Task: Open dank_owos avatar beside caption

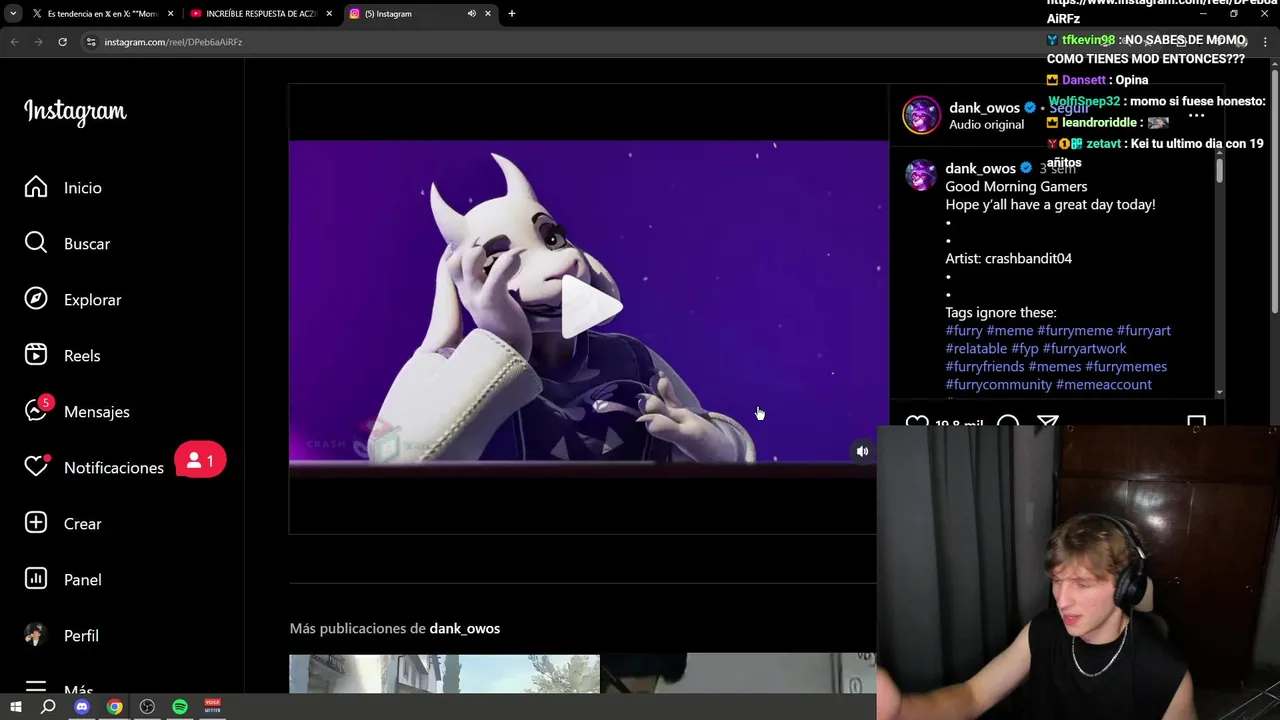Action: [x=921, y=174]
